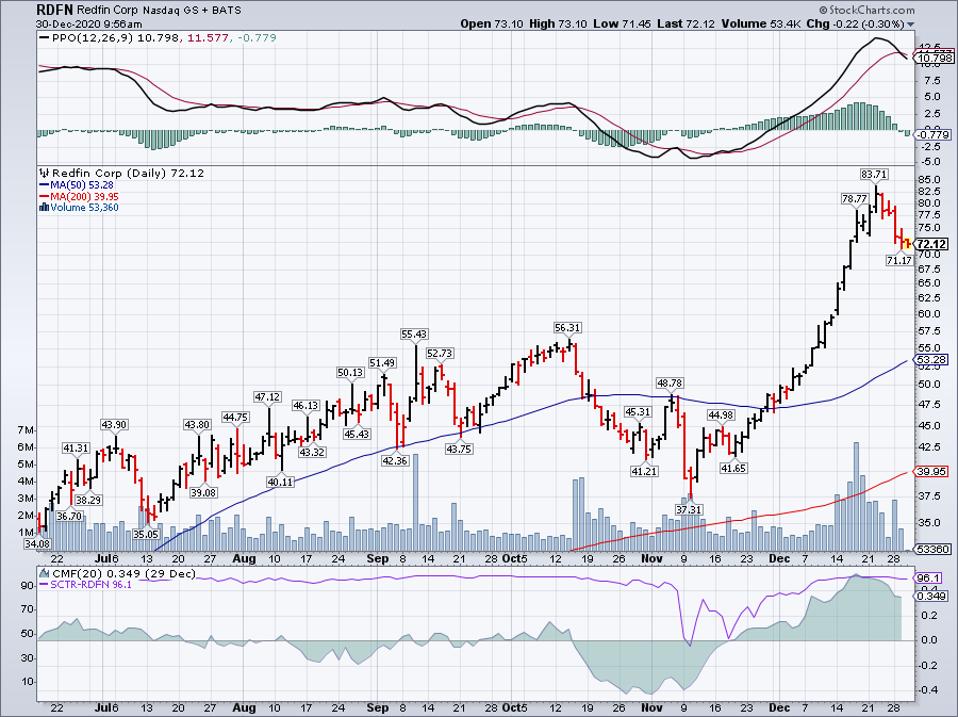
Task: Click the 39.08 low label
Action: coord(203,493)
